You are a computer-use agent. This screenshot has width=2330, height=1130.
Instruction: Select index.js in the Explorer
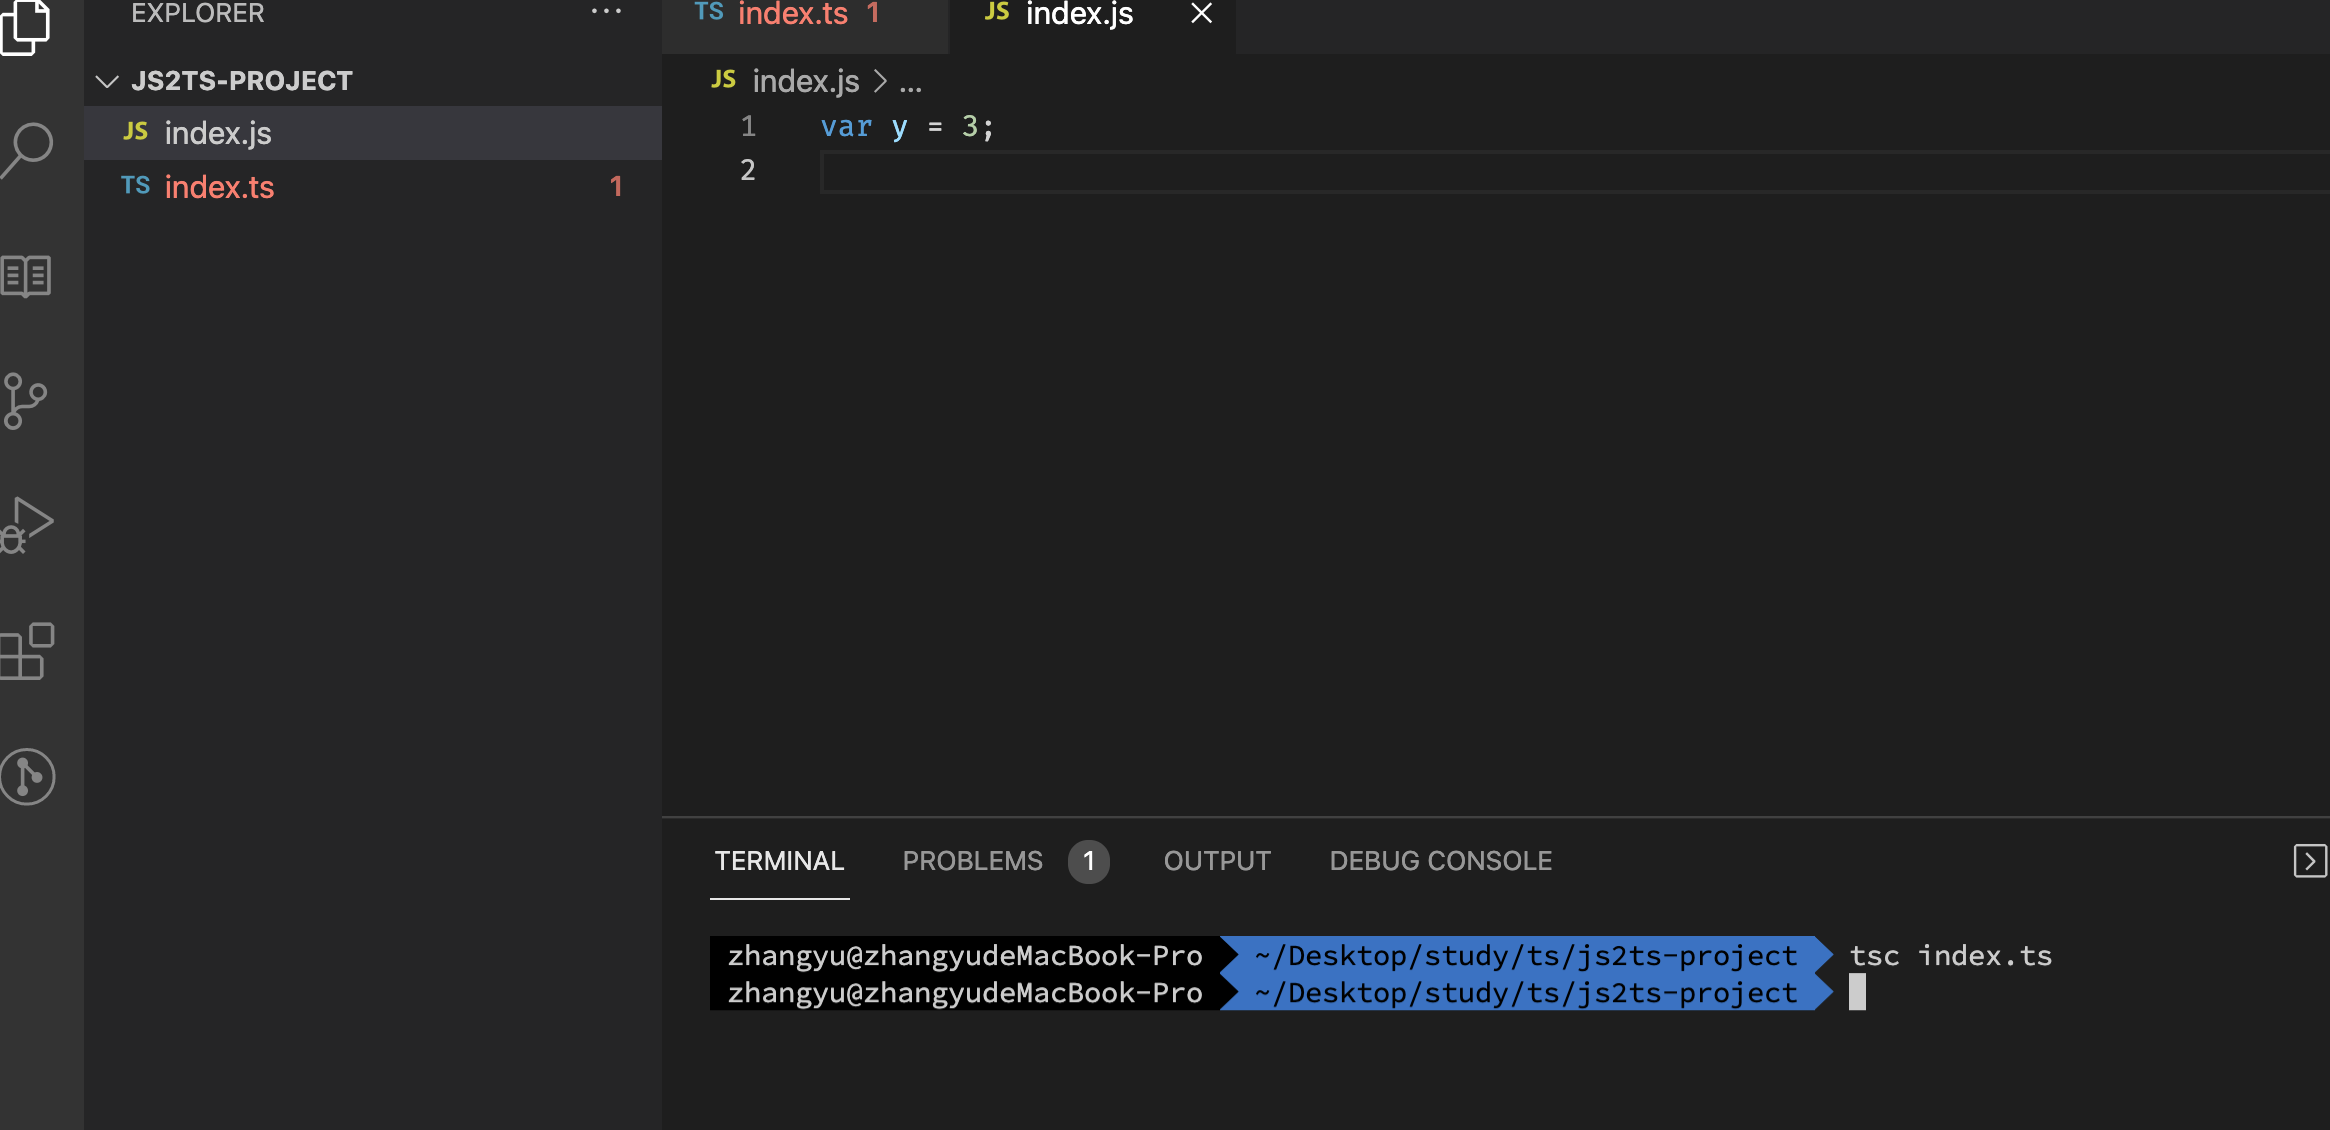point(217,132)
